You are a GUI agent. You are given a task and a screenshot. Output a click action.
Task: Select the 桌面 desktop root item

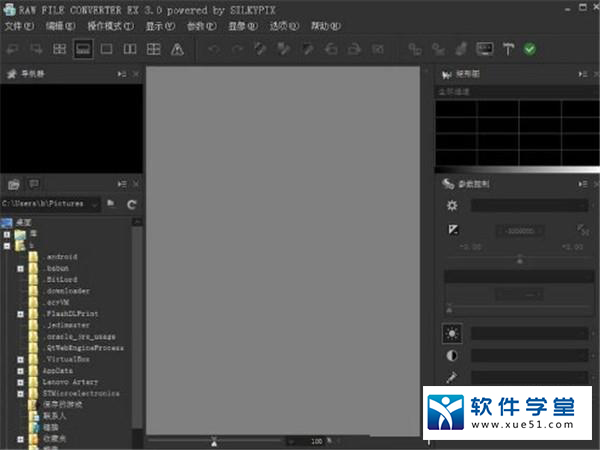tap(24, 222)
